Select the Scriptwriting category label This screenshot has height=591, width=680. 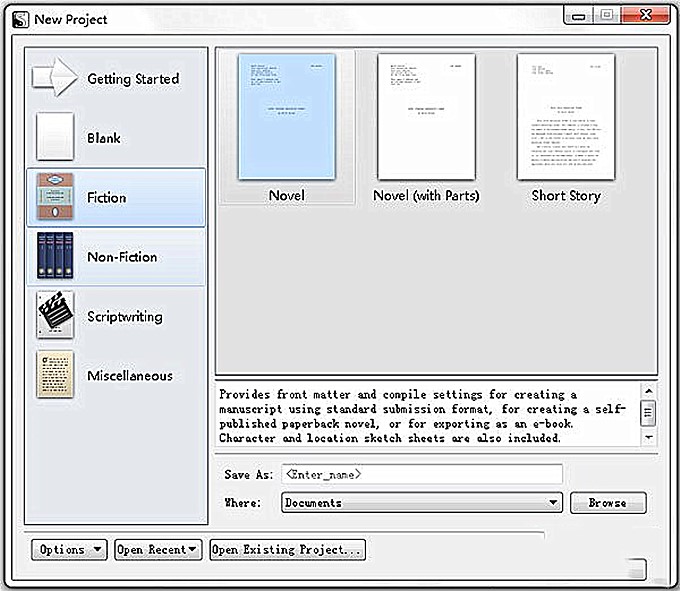click(125, 317)
